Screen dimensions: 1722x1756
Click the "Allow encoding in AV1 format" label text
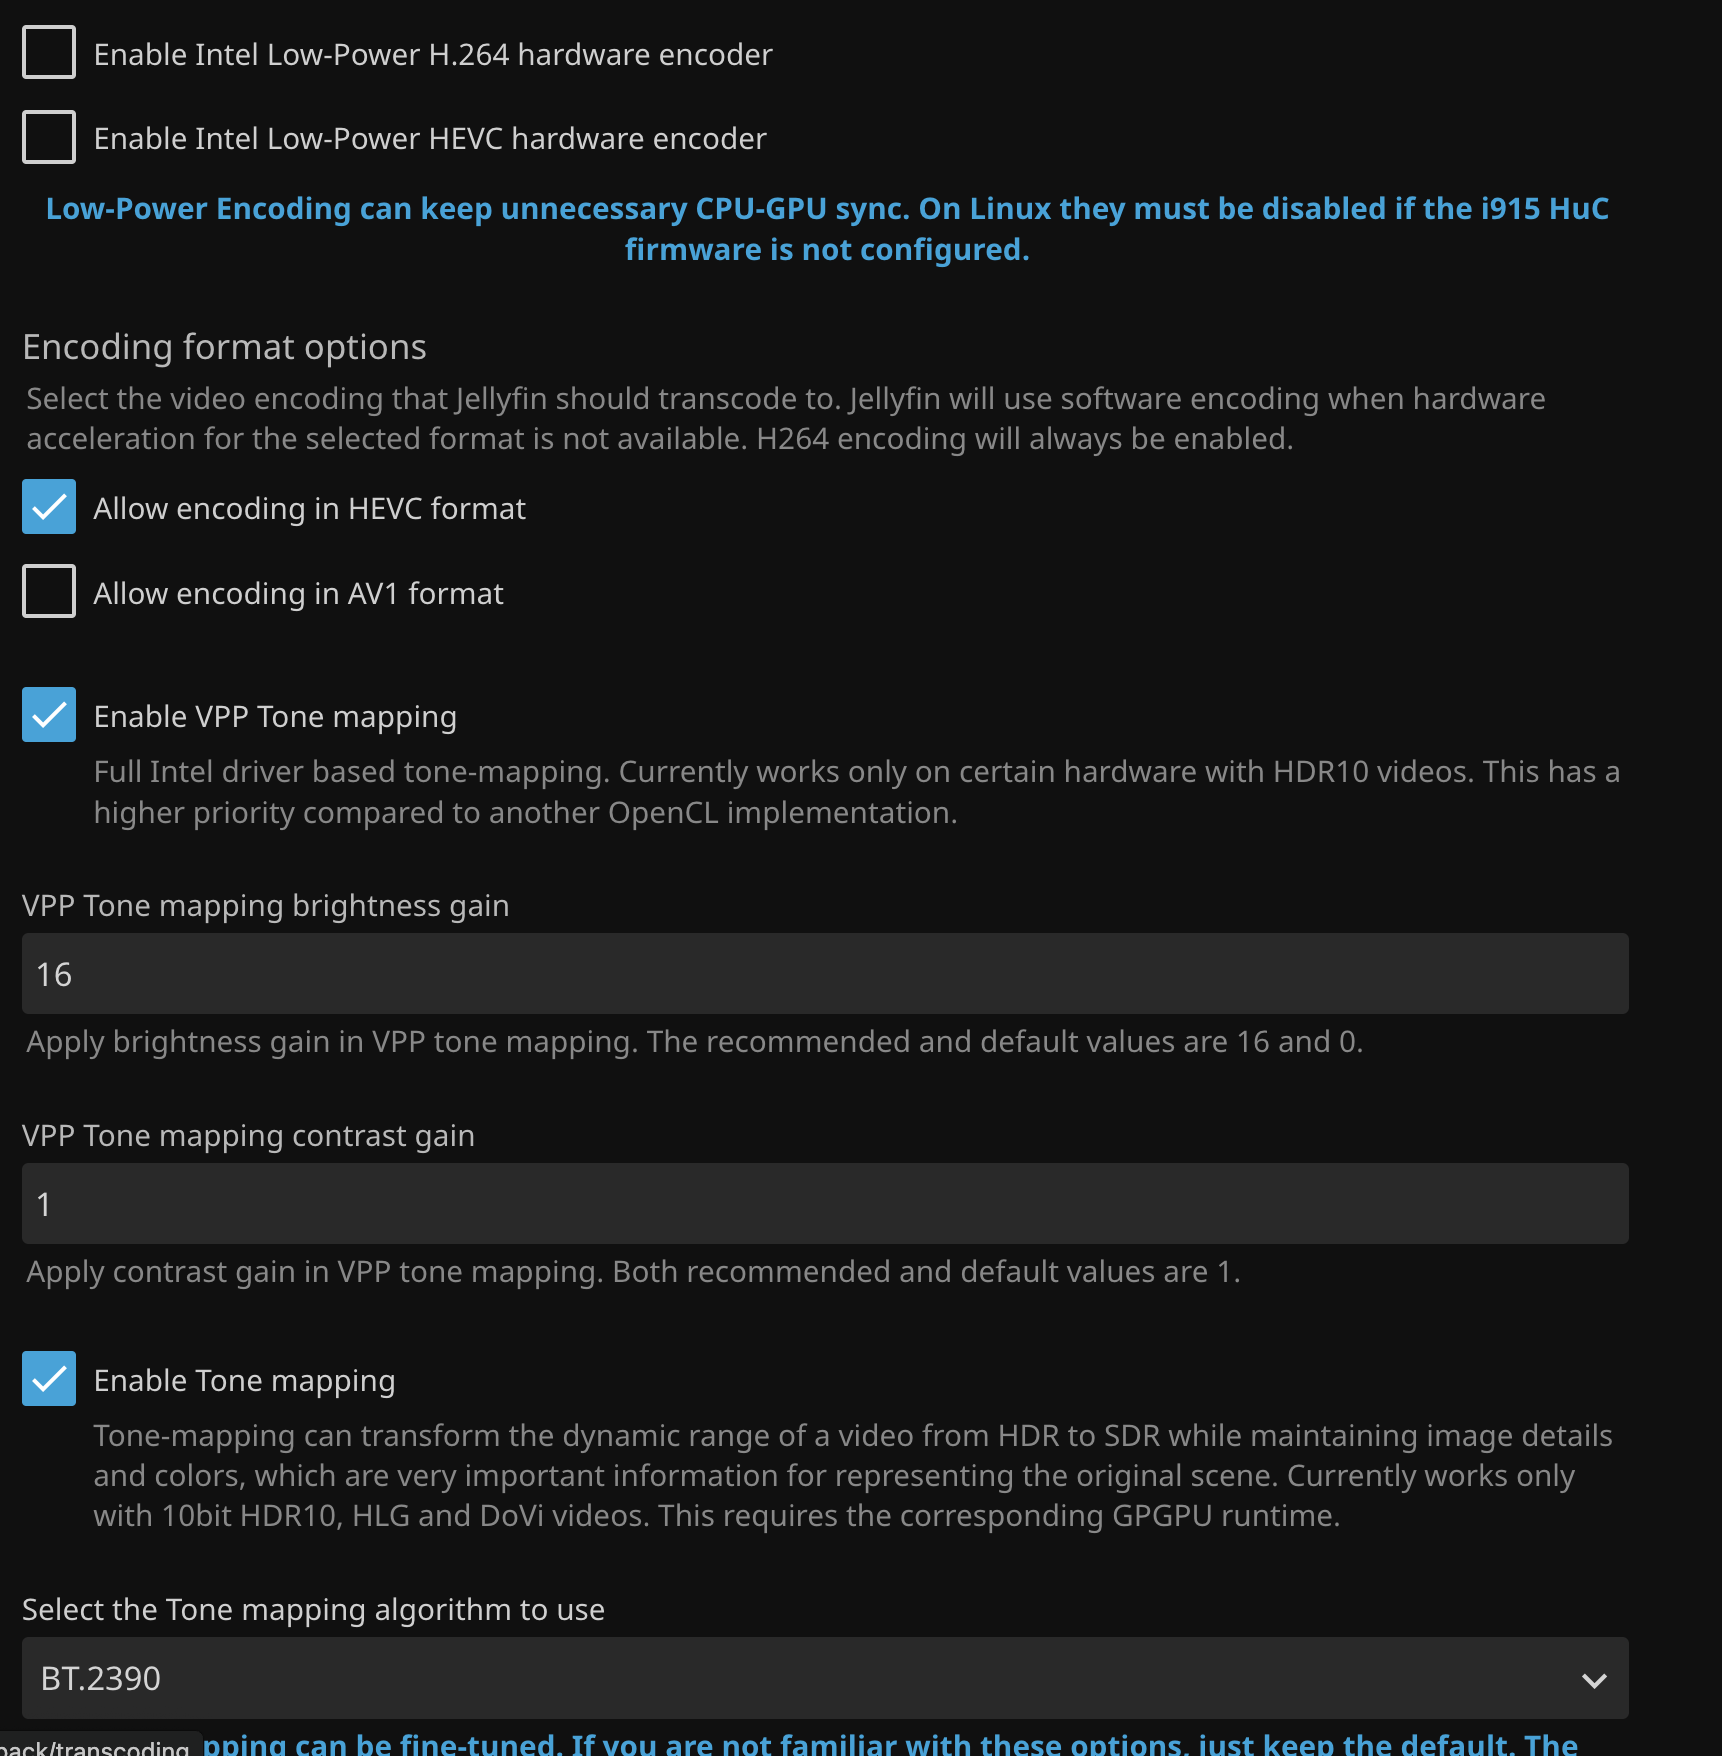tap(298, 594)
